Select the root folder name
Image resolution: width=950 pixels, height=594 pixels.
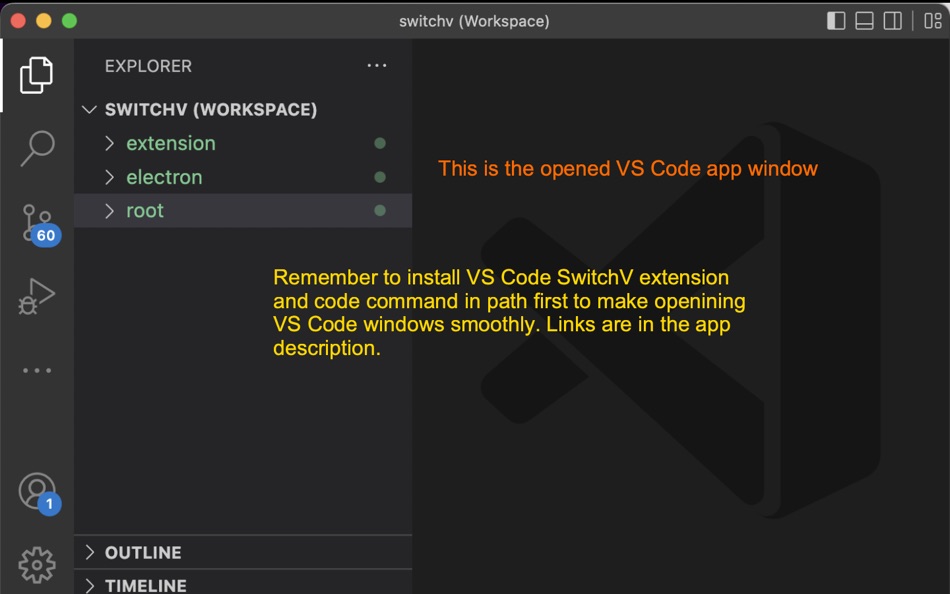(x=145, y=210)
